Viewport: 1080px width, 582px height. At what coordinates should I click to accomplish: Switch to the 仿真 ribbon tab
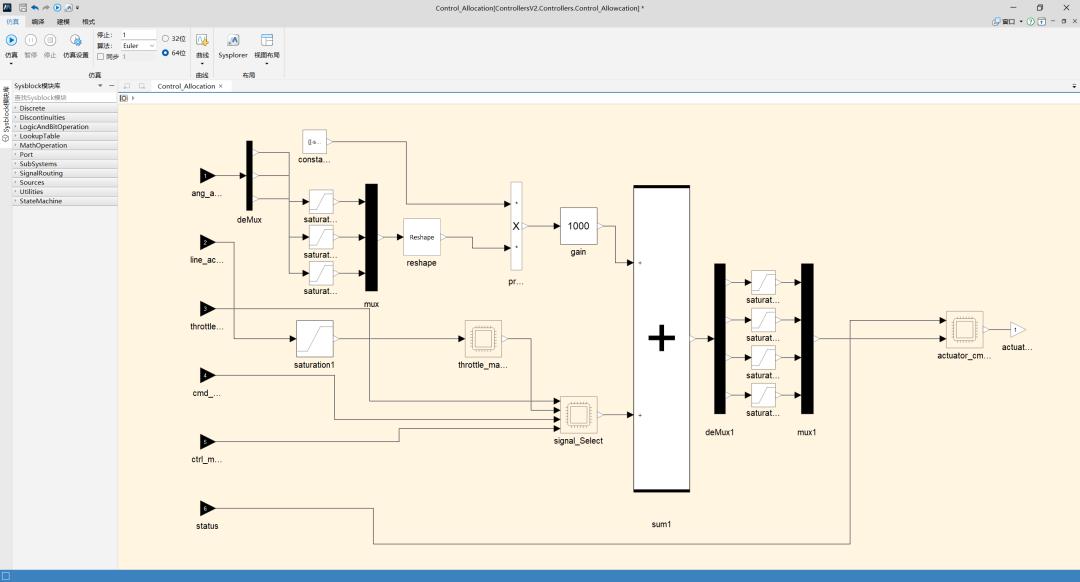pyautogui.click(x=12, y=21)
